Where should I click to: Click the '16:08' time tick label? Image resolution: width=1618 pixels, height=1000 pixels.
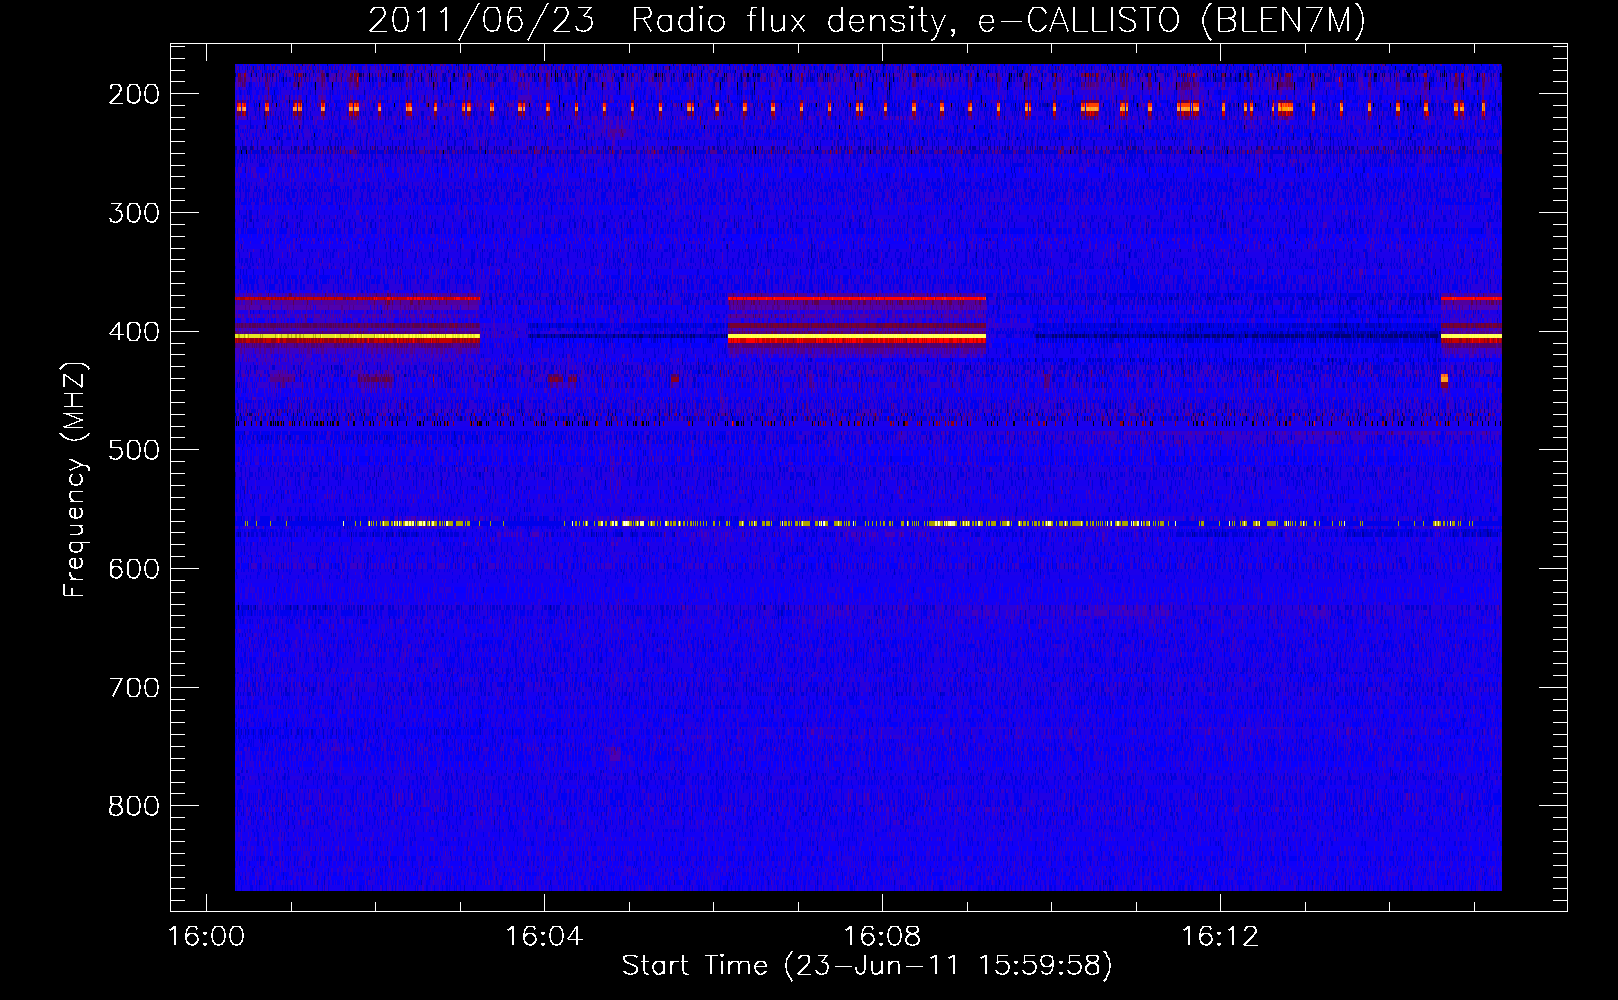click(x=882, y=937)
